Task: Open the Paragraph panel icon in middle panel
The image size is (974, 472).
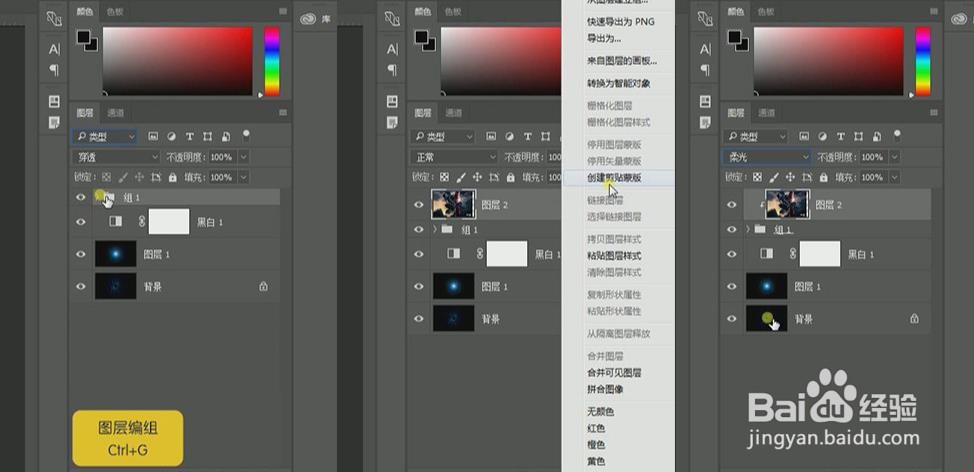Action: pos(392,70)
